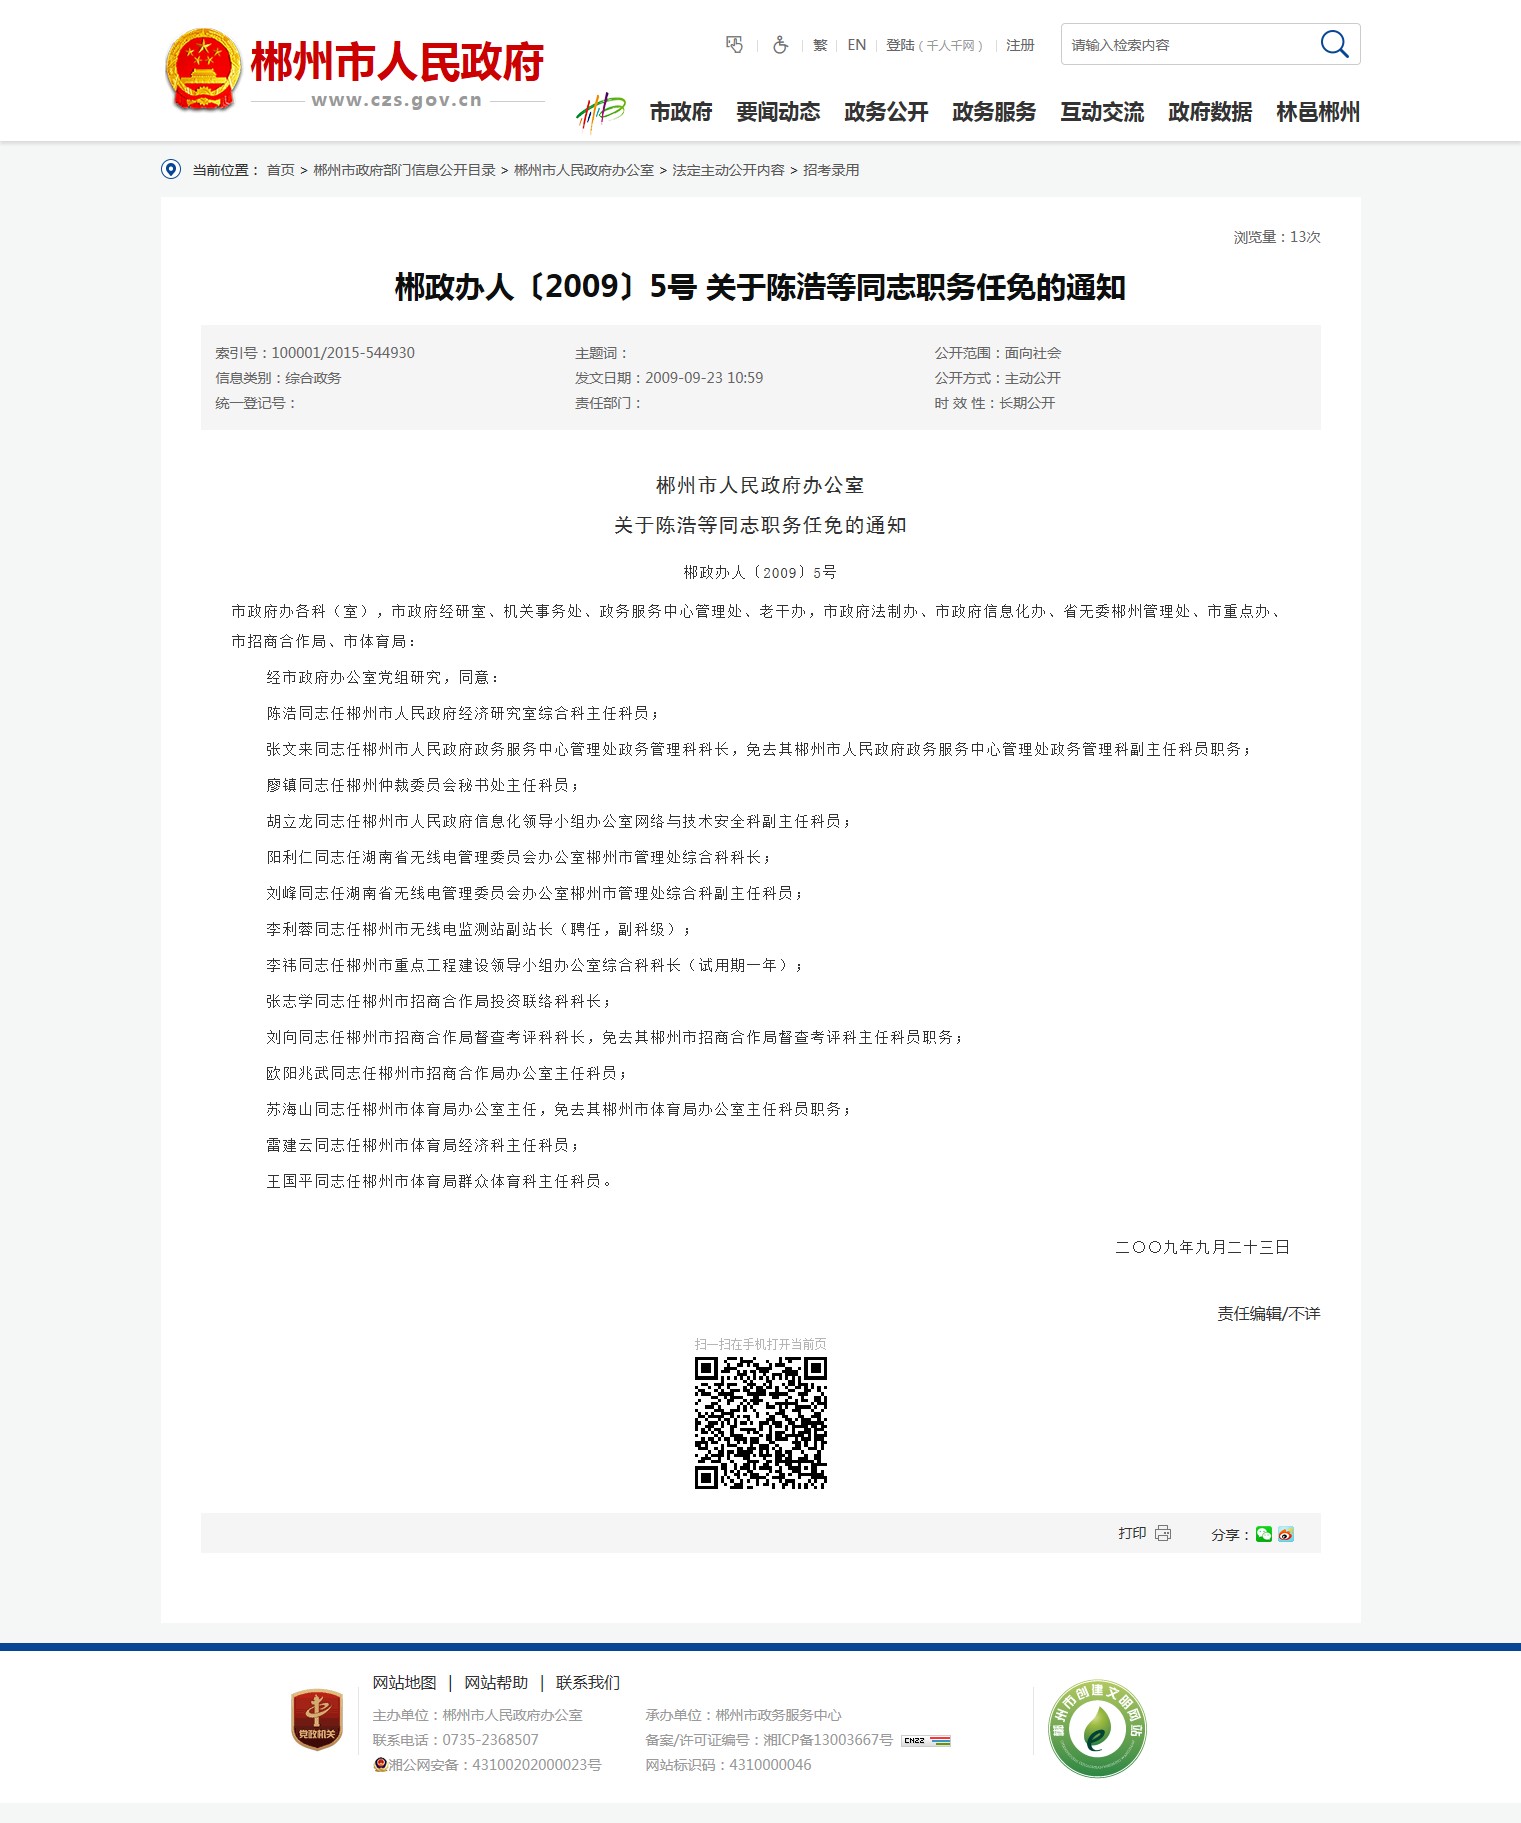1521x1823 pixels.
Task: Click the 责任编辑/不详 text
Action: click(x=1268, y=1314)
